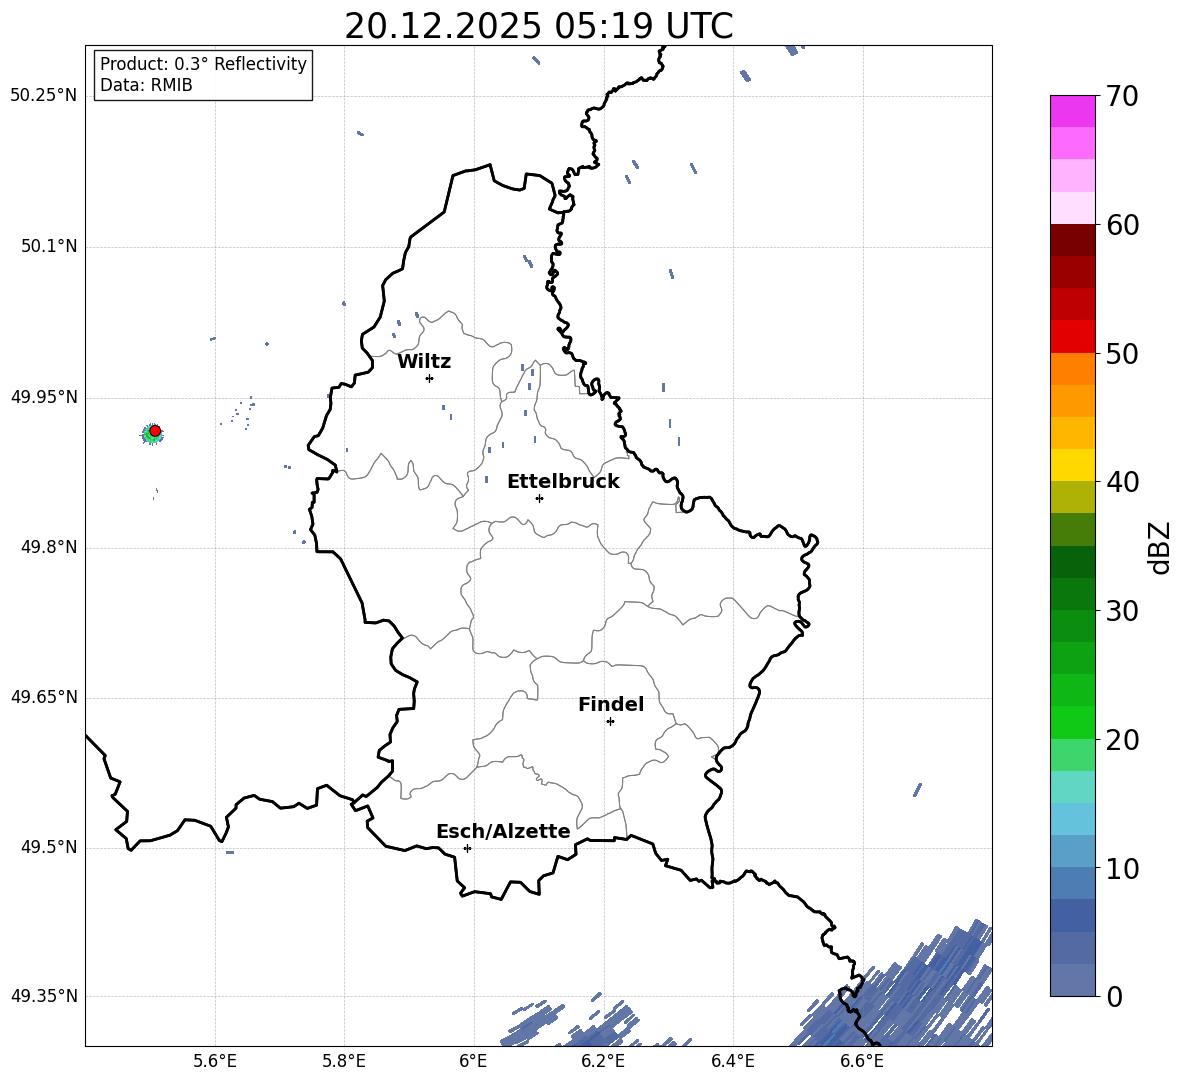The image size is (1184, 1081).
Task: Click the Ettelbruck city label
Action: coord(563,482)
